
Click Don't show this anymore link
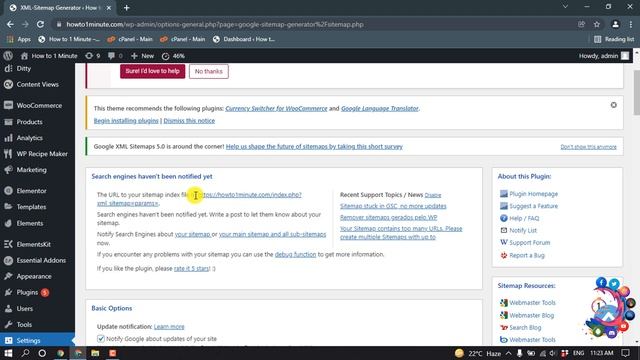[x=589, y=147]
